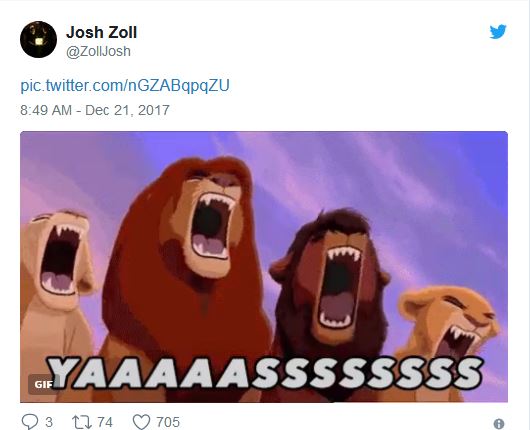The height and width of the screenshot is (430, 530).
Task: Click the reply count 3
Action: pyautogui.click(x=49, y=422)
